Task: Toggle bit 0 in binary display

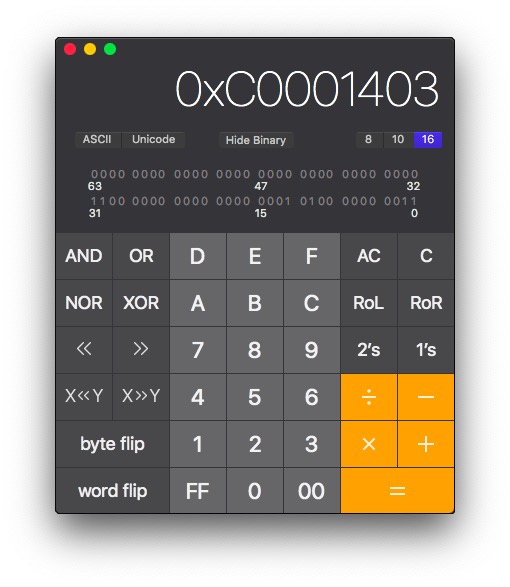Action: pyautogui.click(x=414, y=201)
